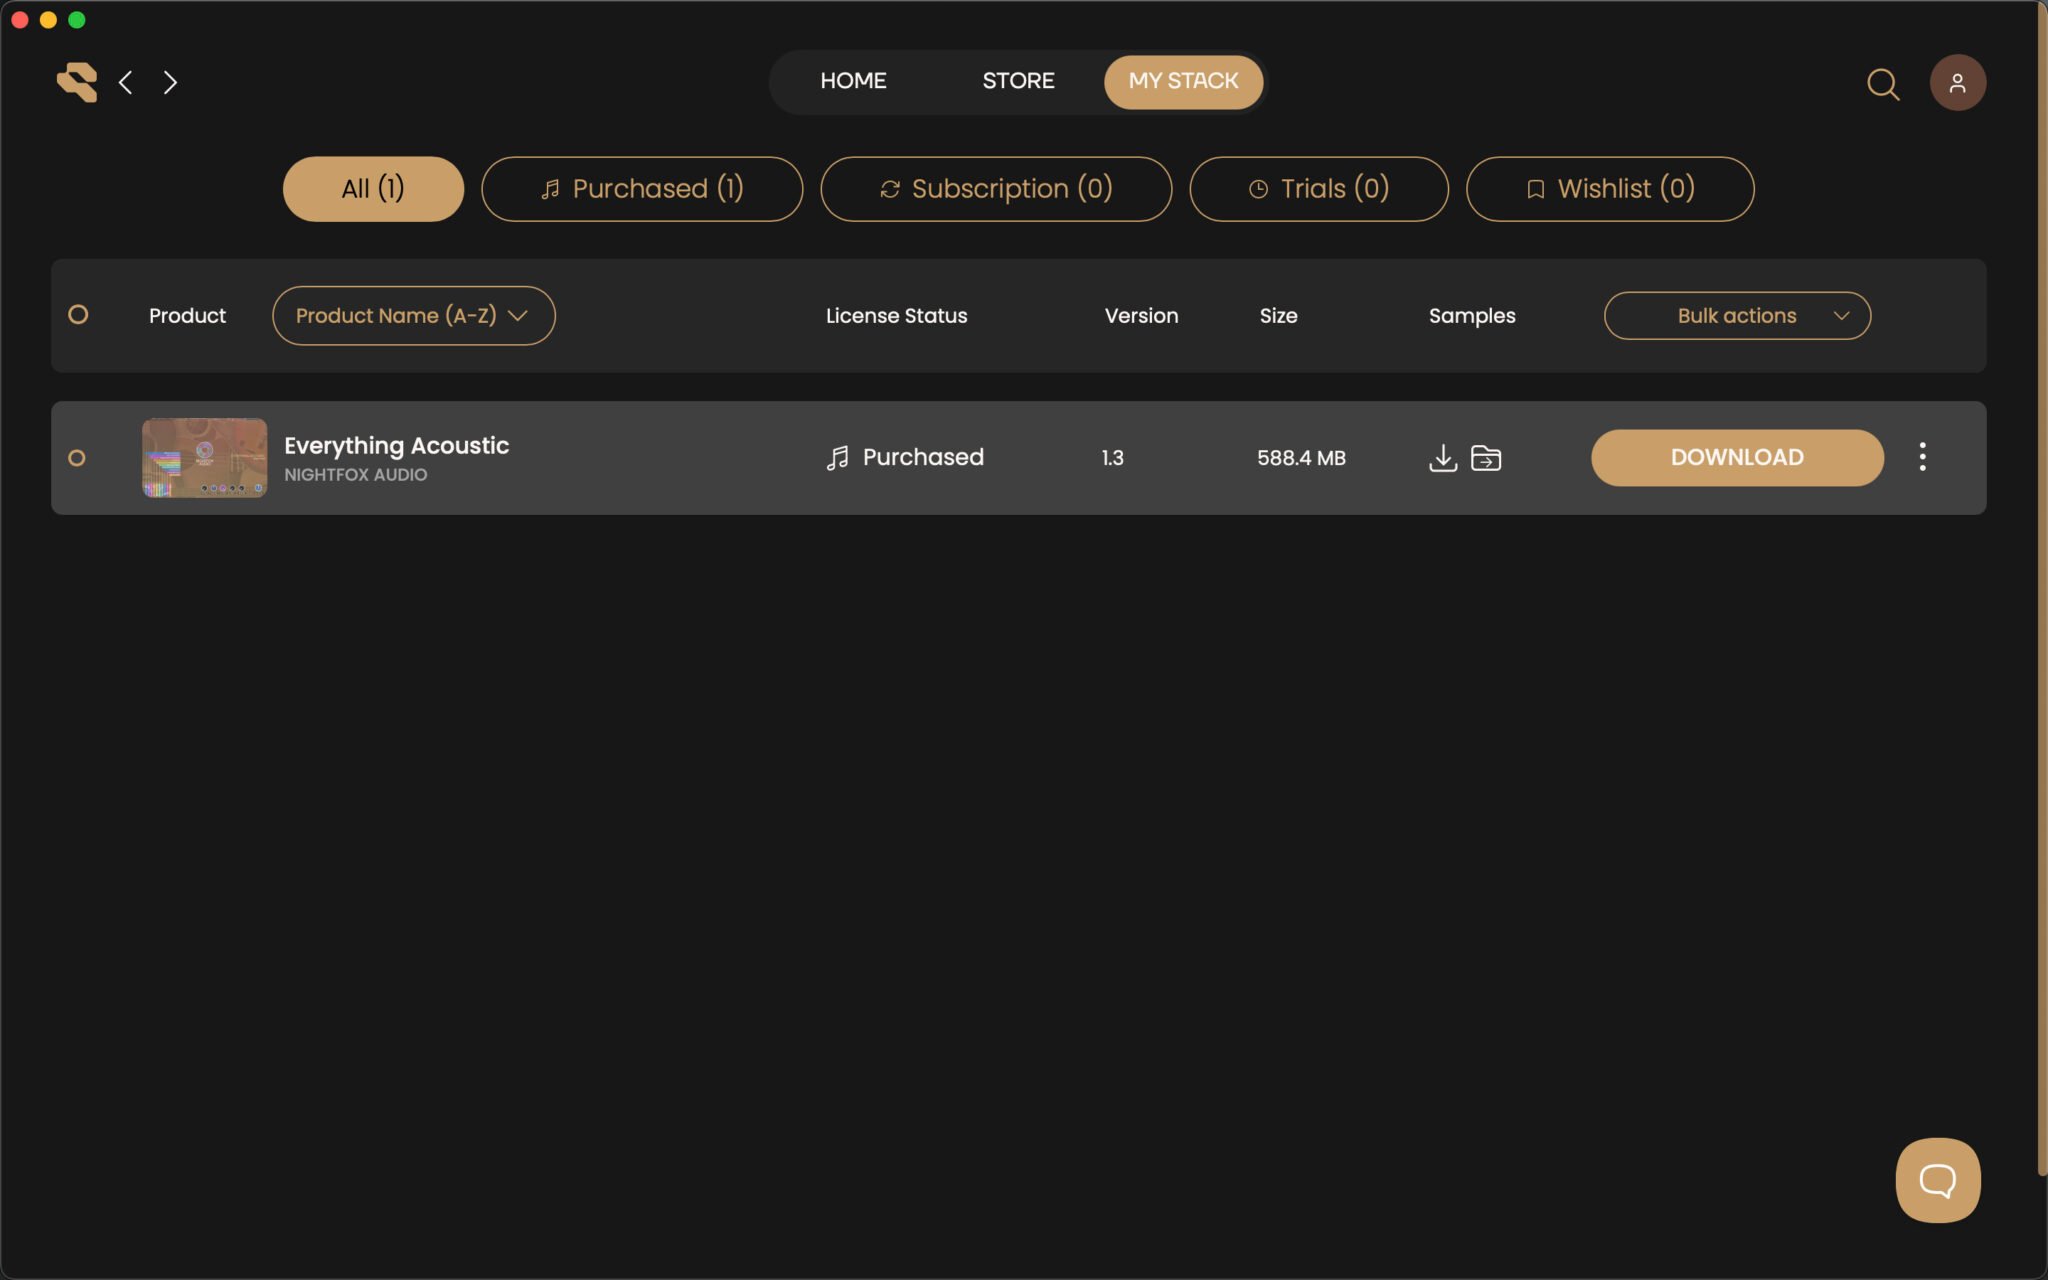Viewport: 2048px width, 1280px height.
Task: Click the app logo in the top left
Action: pos(76,82)
